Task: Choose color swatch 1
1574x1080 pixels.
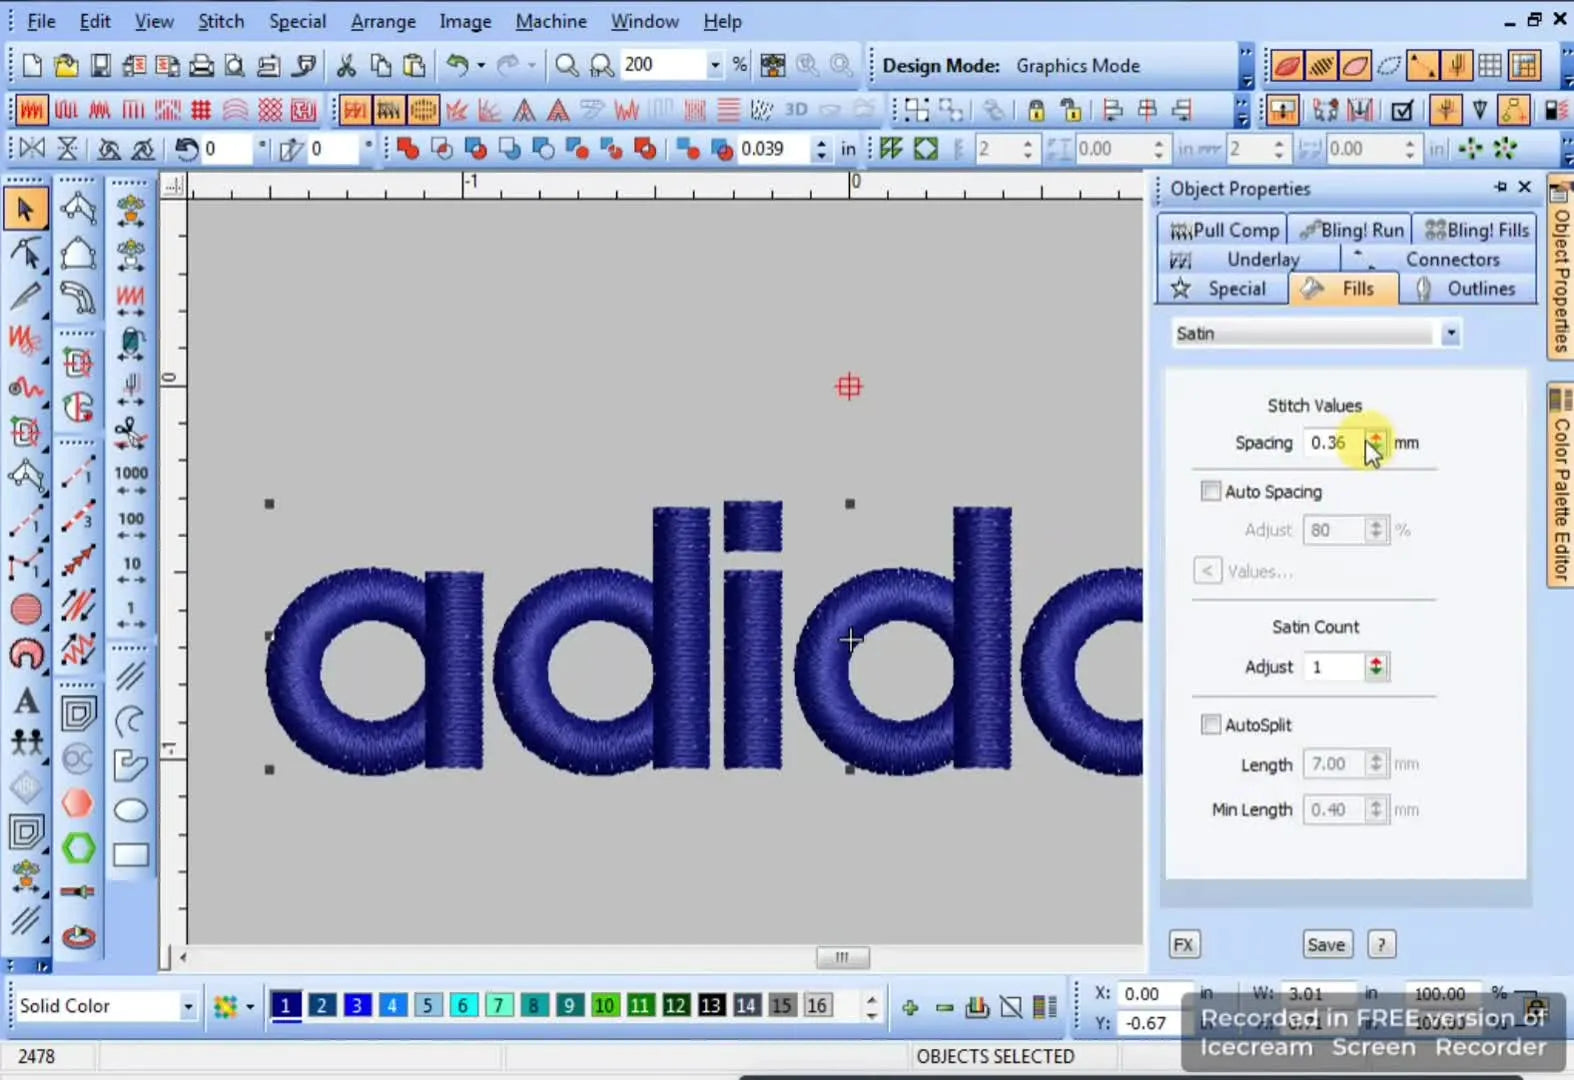Action: point(286,1005)
